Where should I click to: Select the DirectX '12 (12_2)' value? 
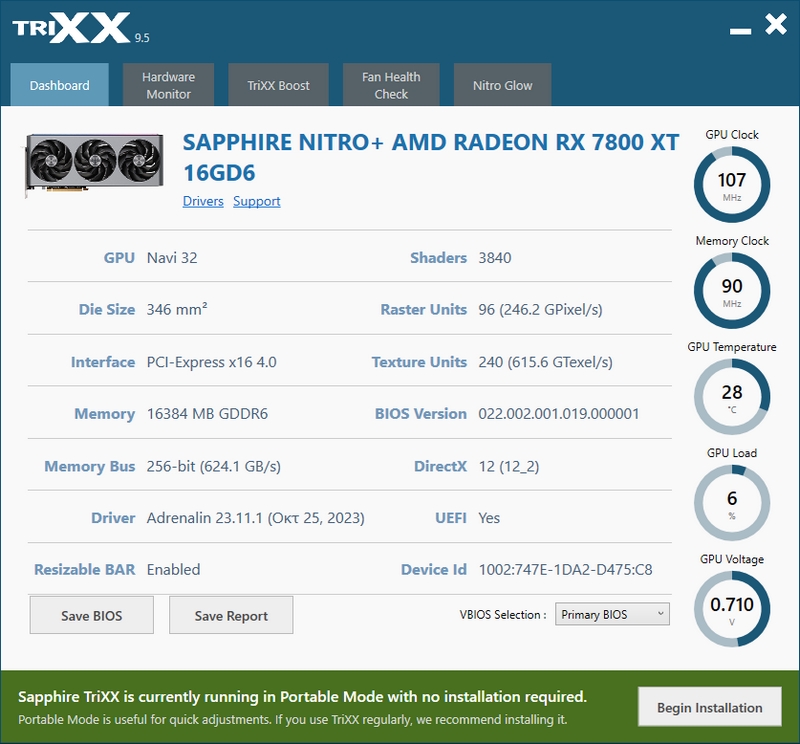click(x=509, y=466)
